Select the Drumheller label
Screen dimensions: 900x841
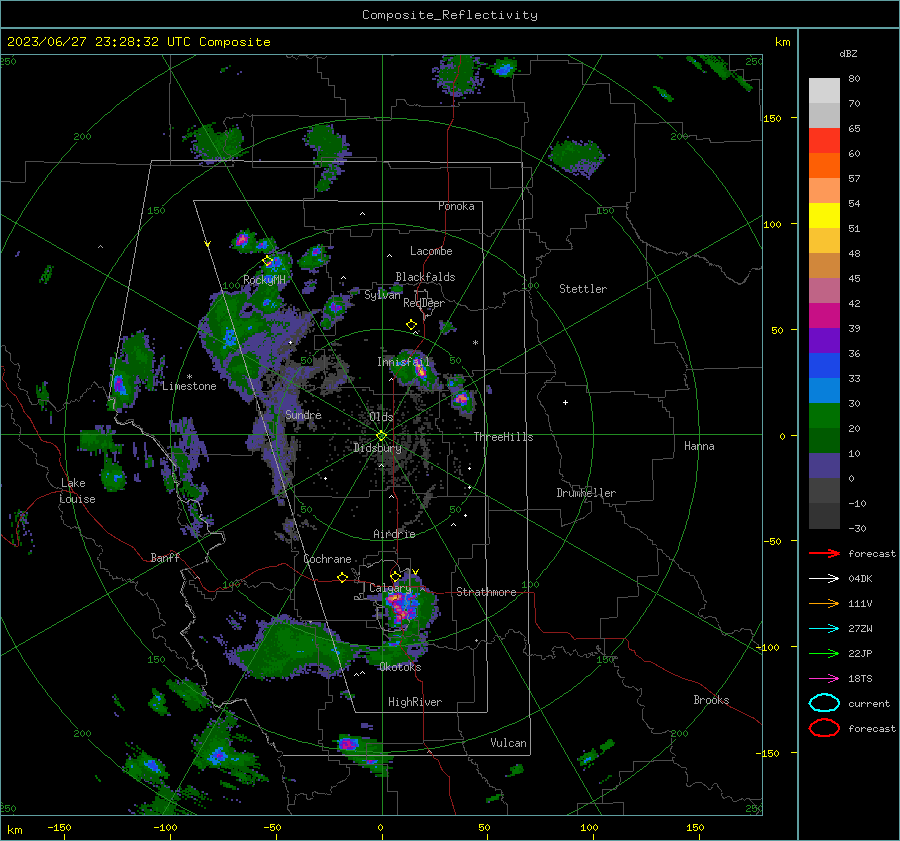click(586, 493)
